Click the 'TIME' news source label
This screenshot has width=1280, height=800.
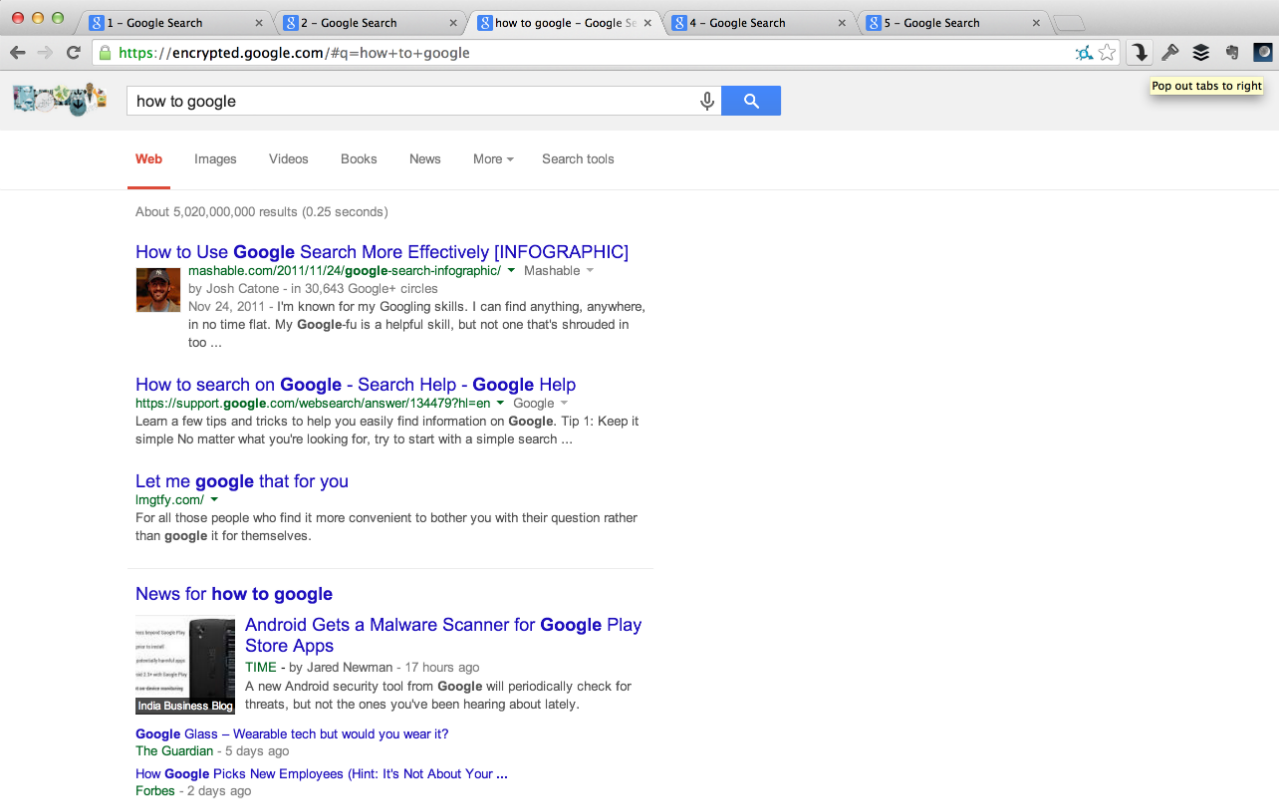(260, 667)
